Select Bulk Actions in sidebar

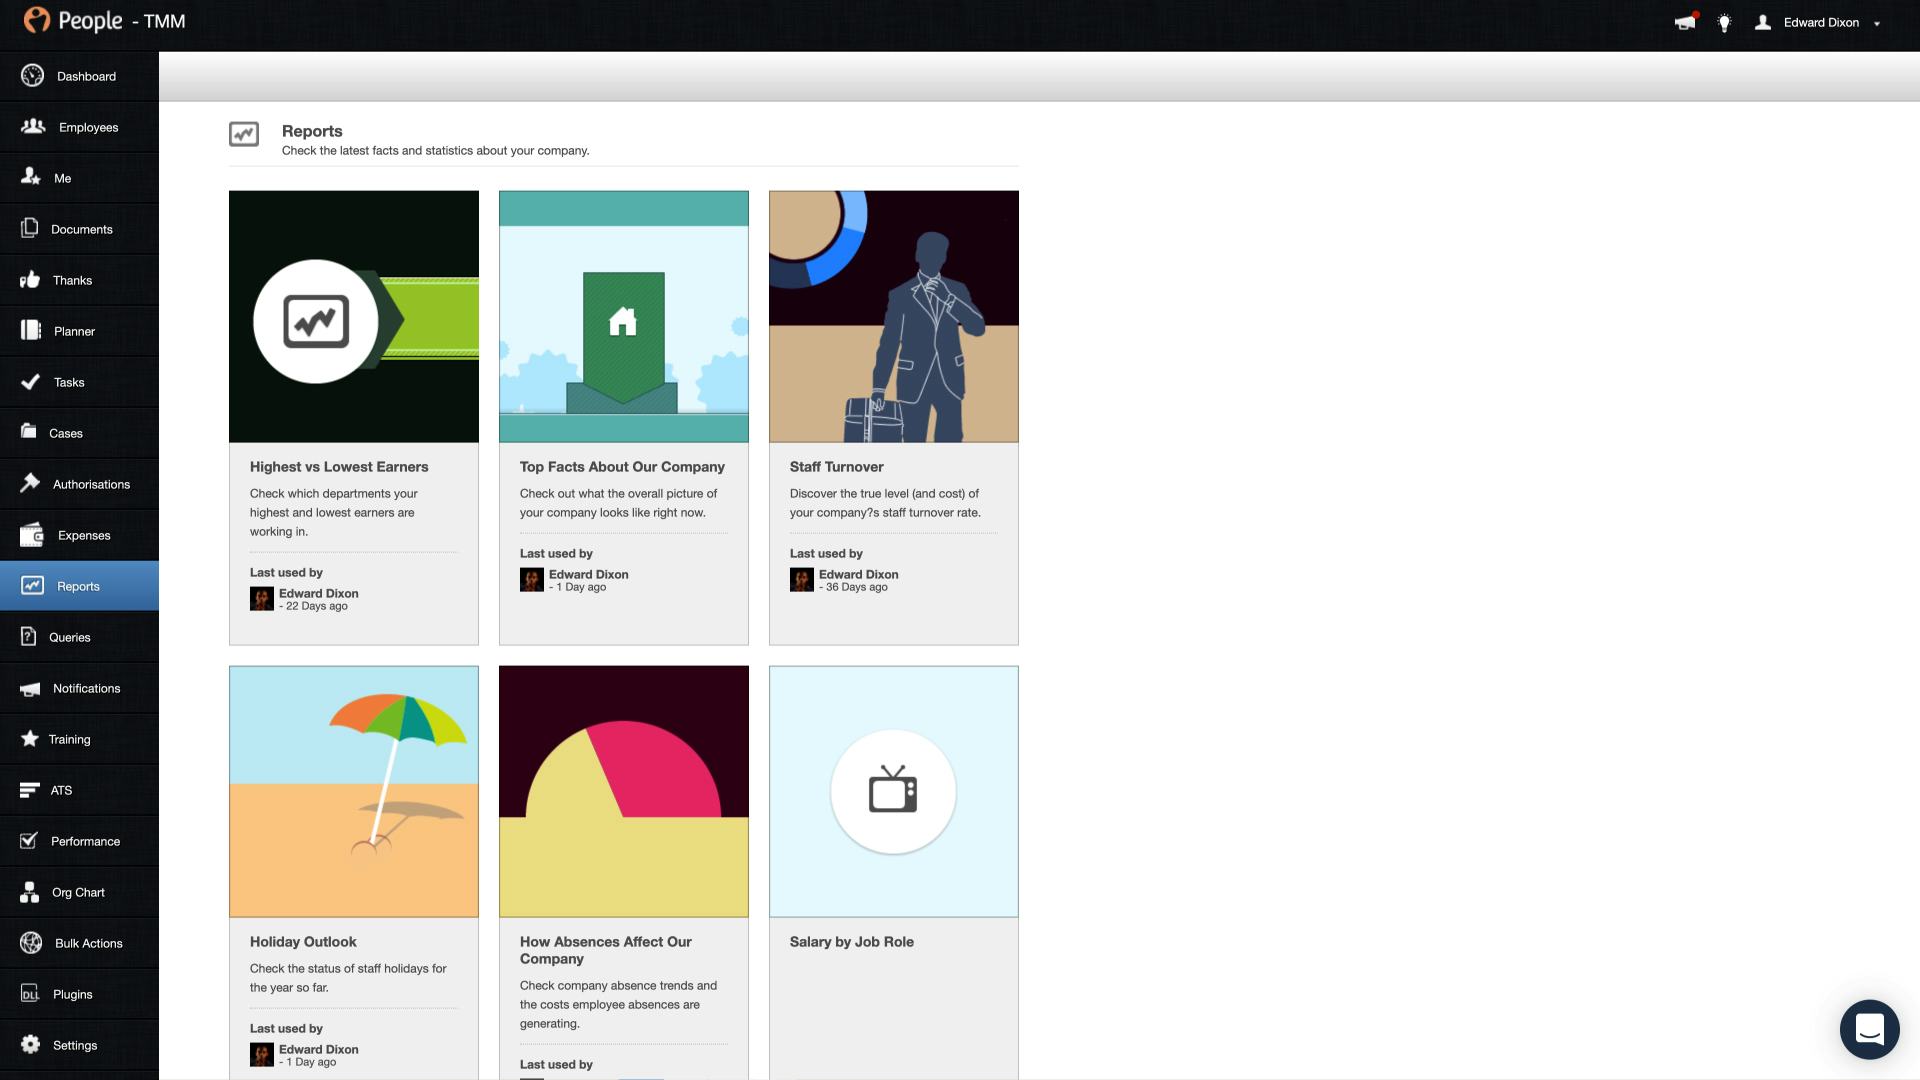point(88,943)
